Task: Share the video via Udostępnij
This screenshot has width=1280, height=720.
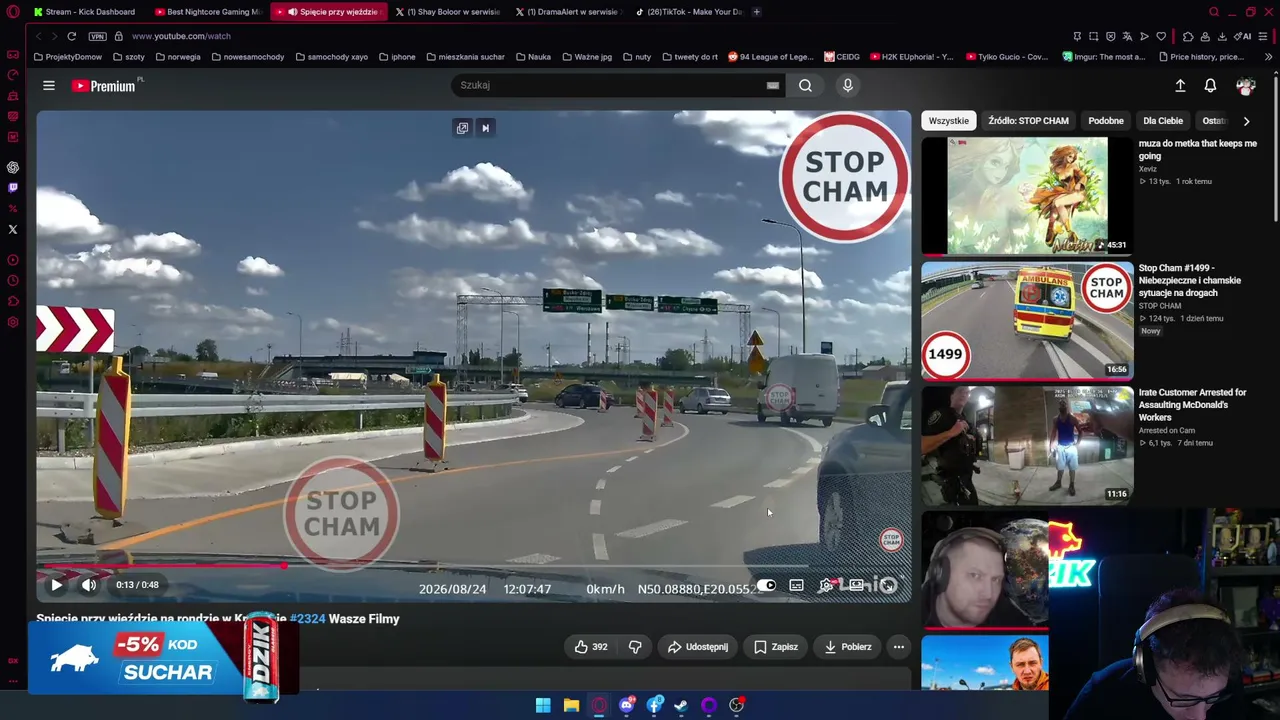Action: coord(698,647)
